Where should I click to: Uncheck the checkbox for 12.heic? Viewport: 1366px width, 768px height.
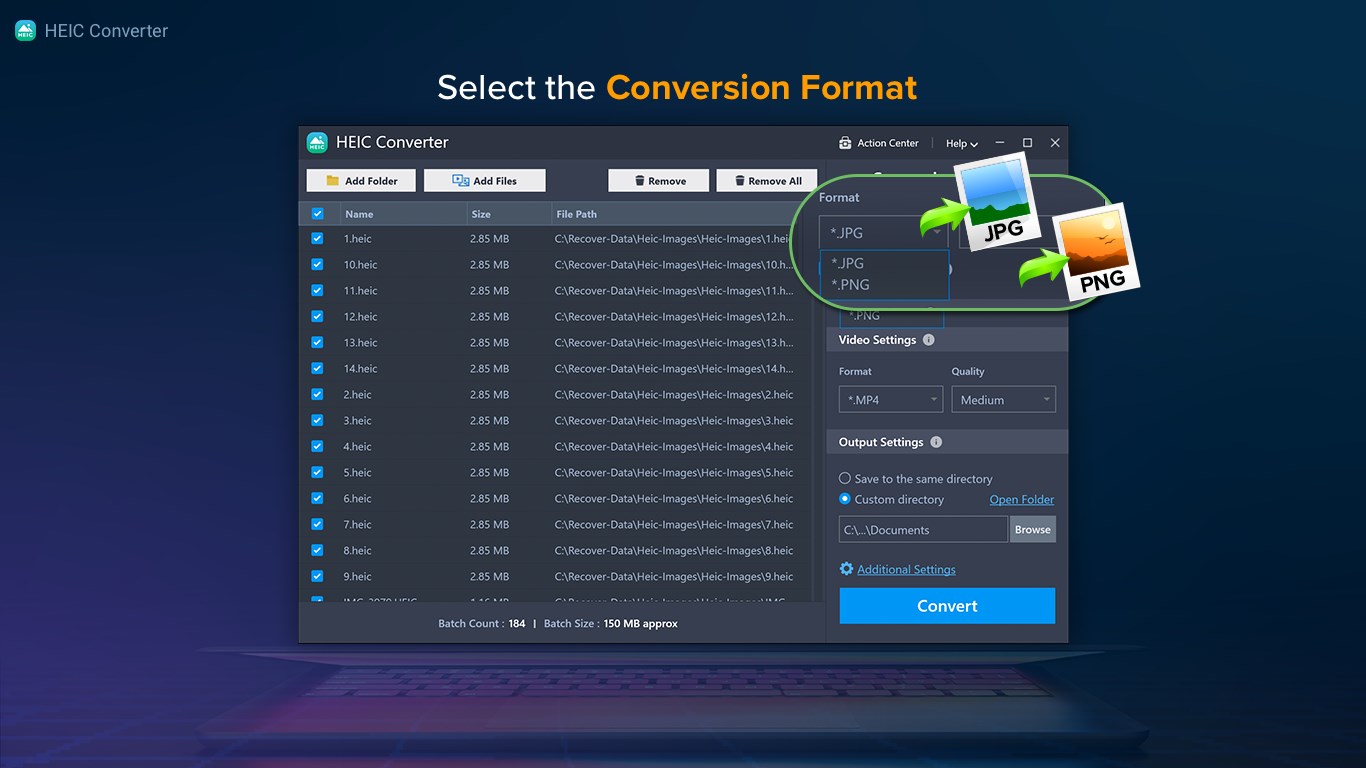point(317,316)
